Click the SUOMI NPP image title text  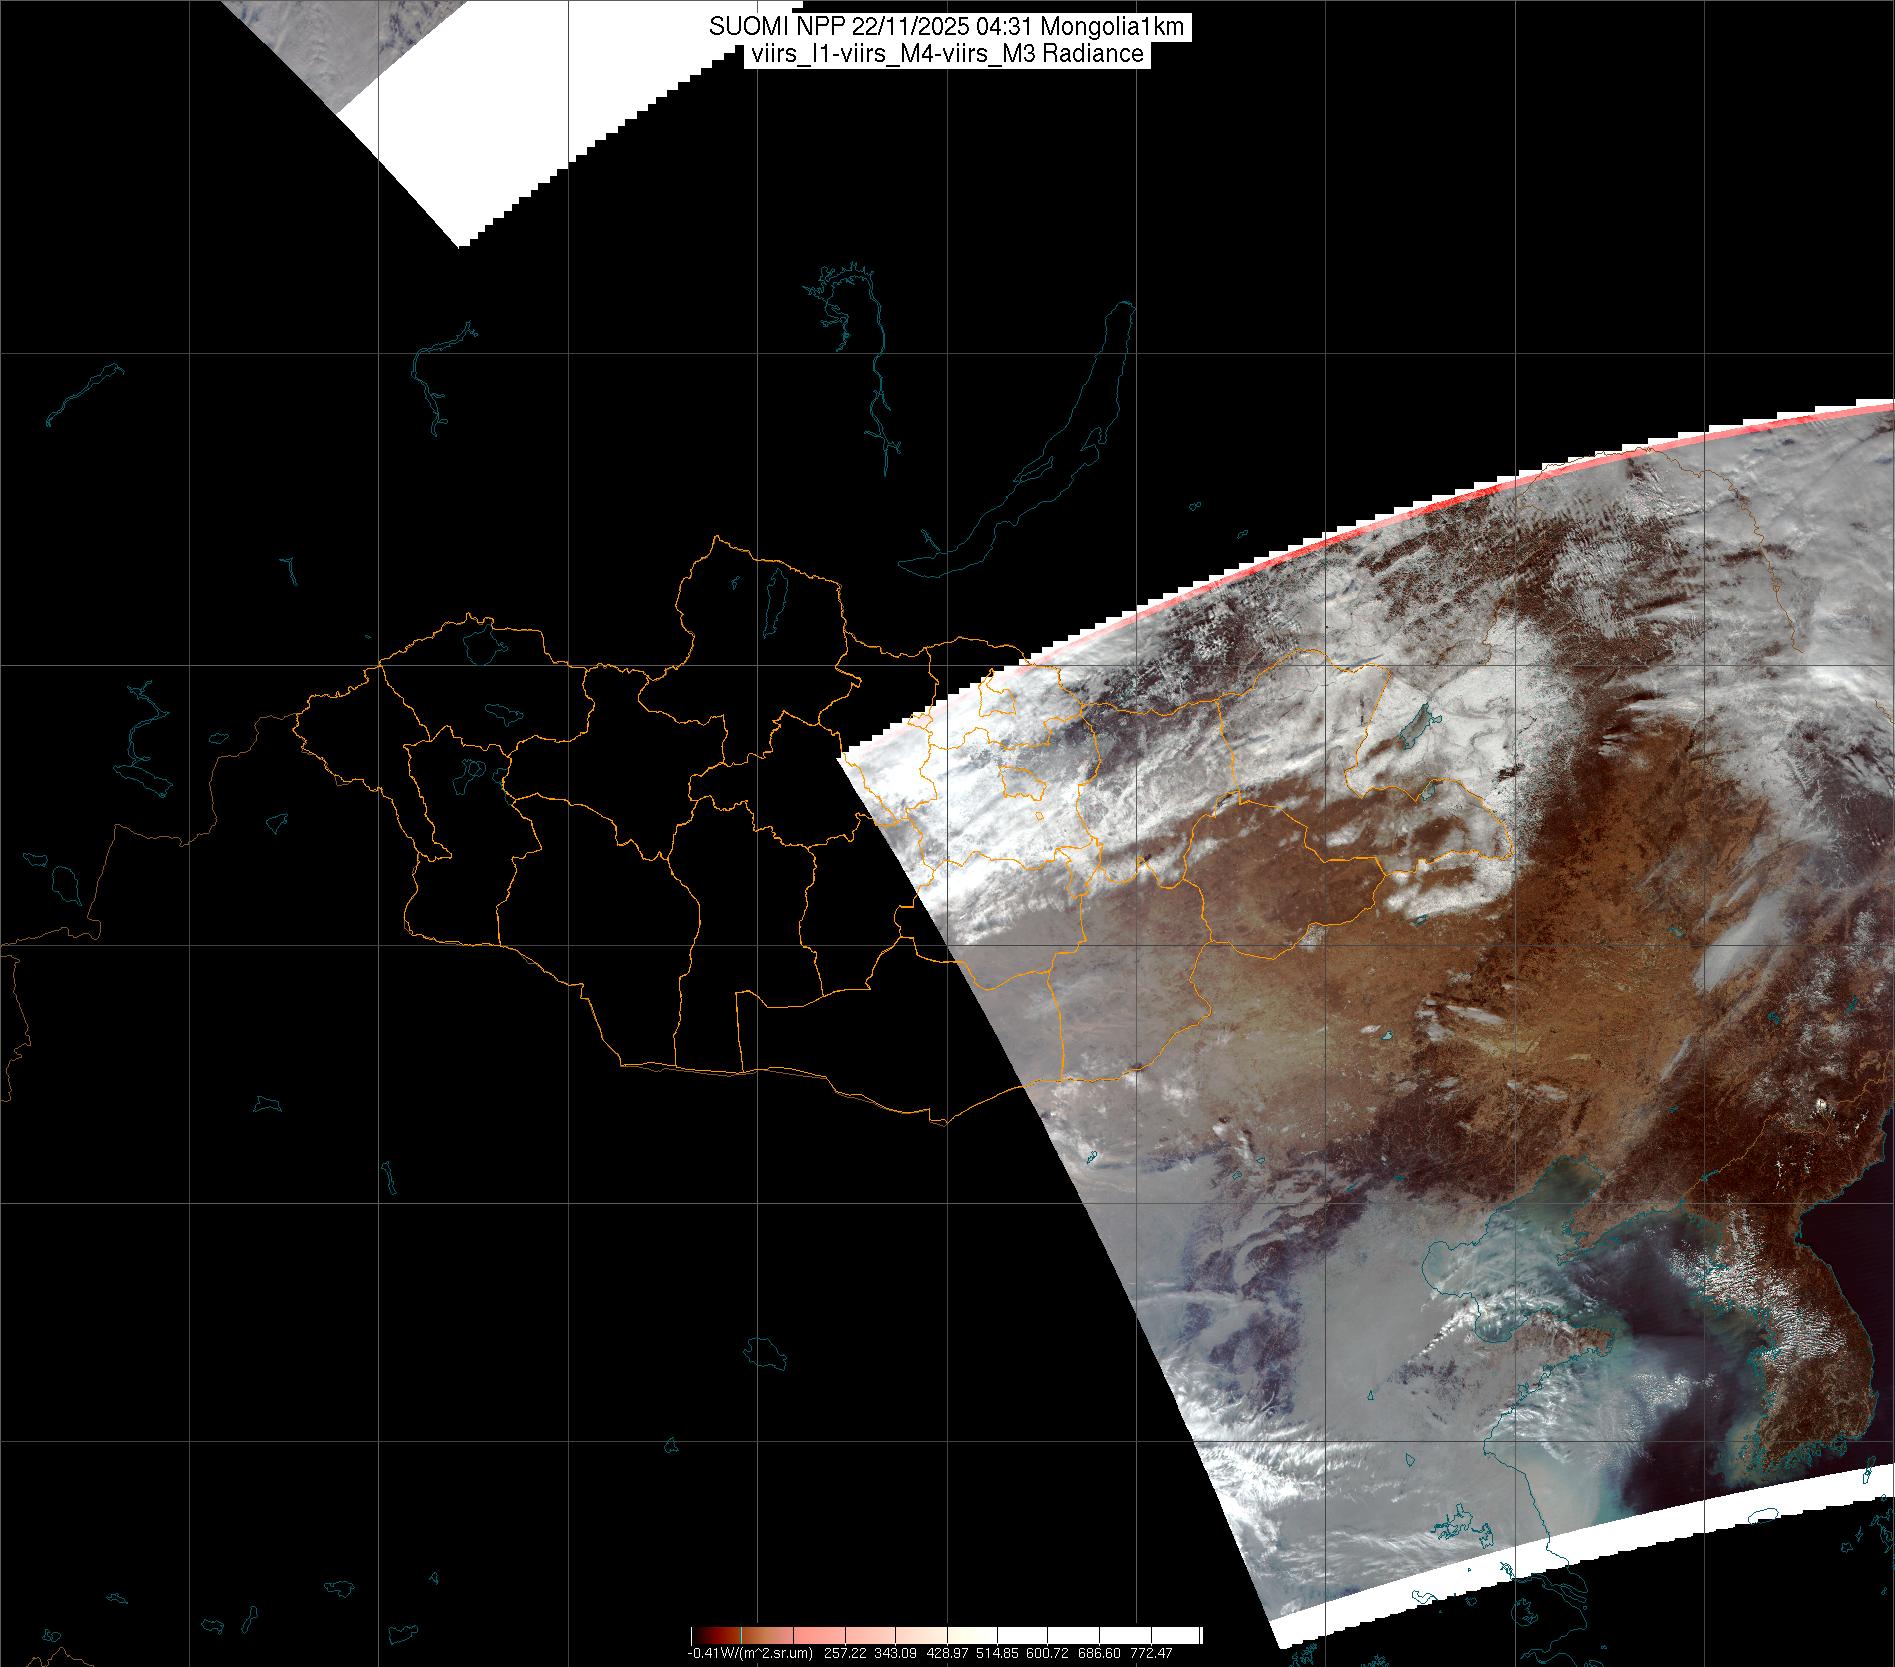point(946,27)
